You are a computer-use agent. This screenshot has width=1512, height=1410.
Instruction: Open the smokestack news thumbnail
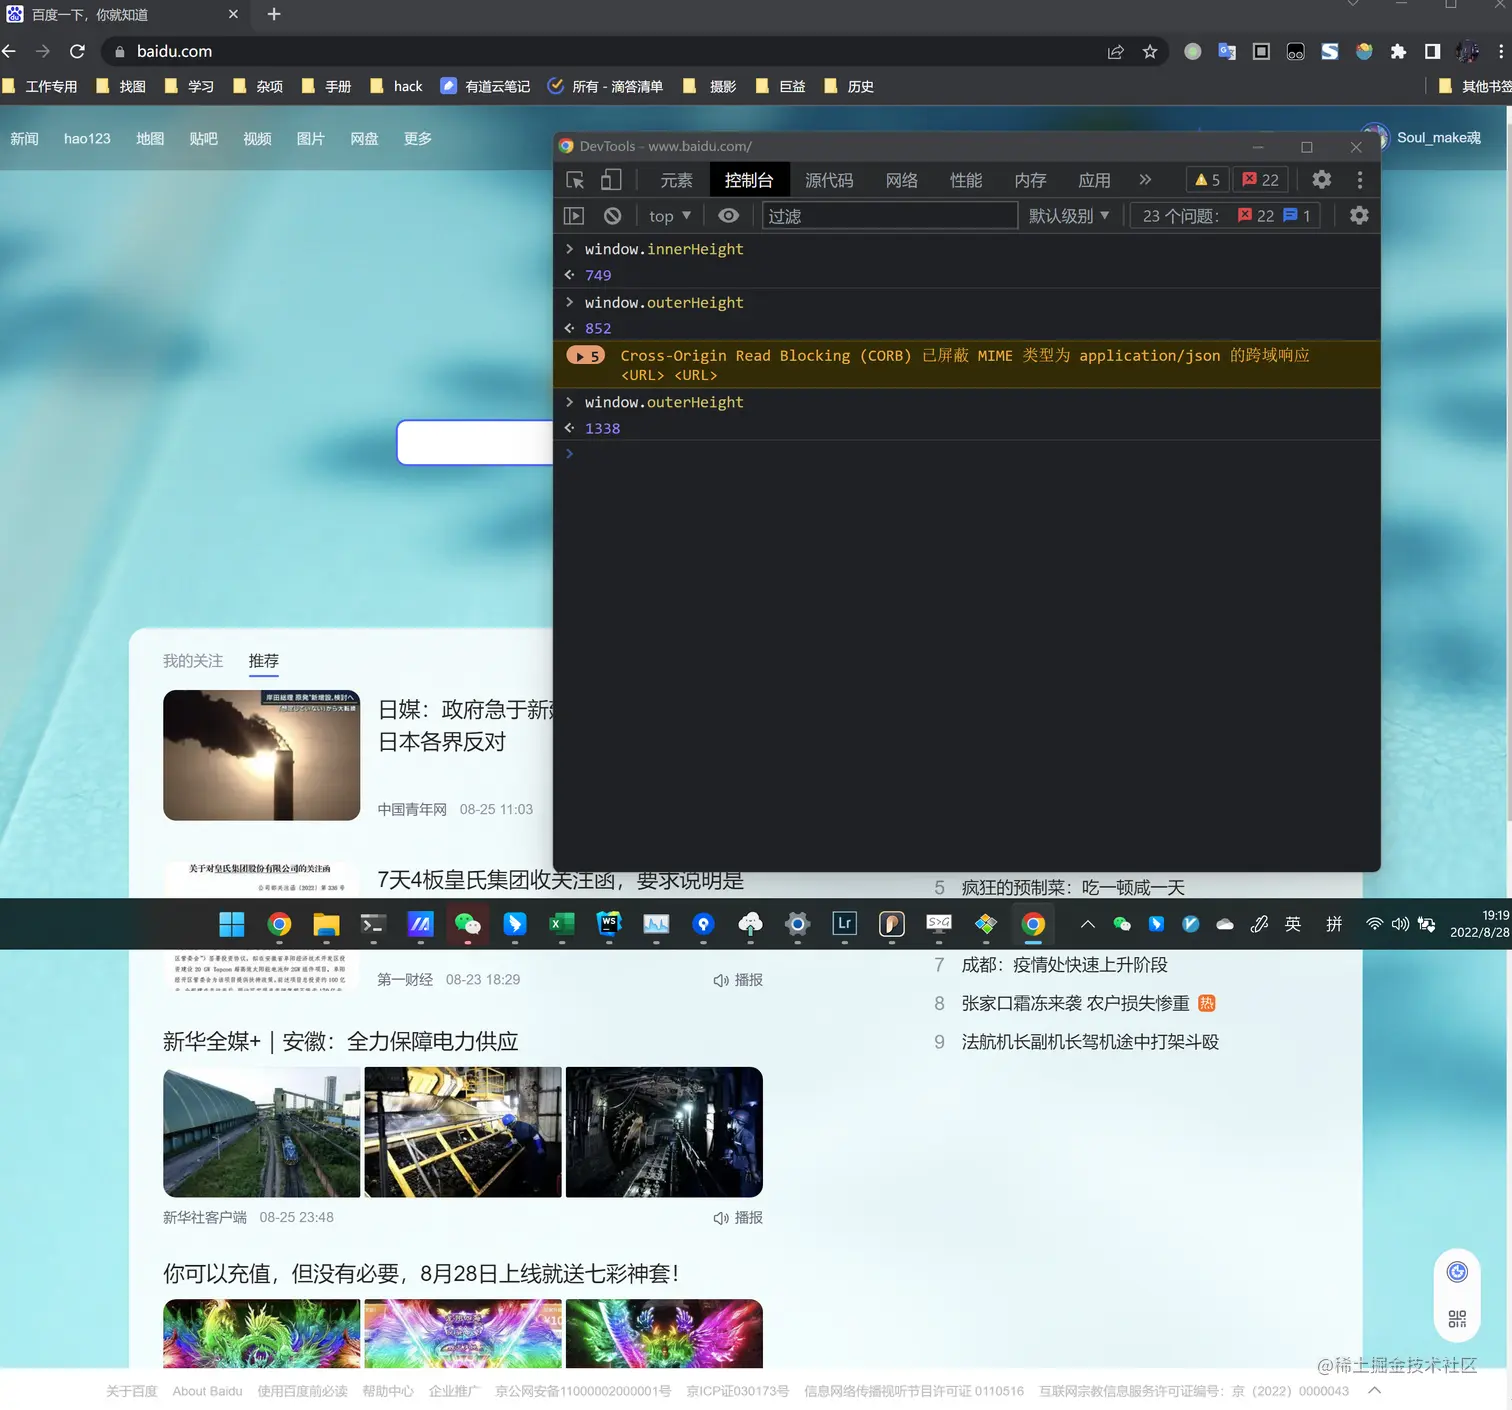coord(261,755)
